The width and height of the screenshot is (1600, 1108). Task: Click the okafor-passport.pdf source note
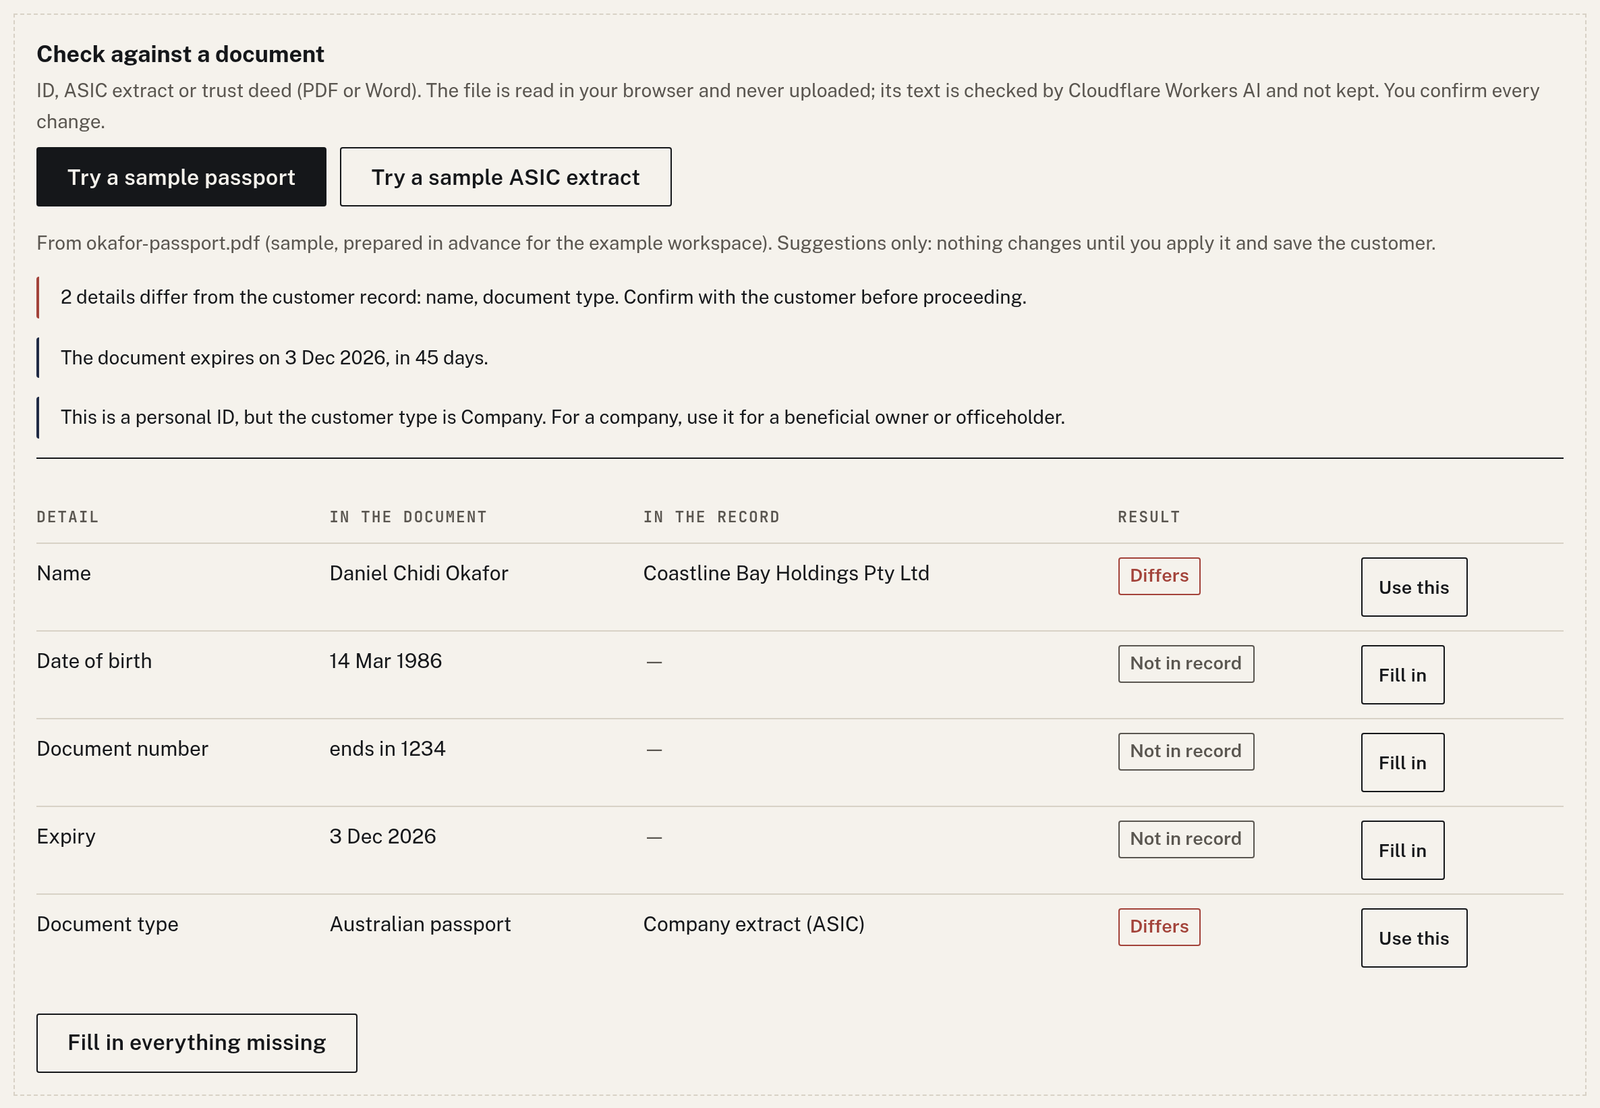pyautogui.click(x=736, y=243)
